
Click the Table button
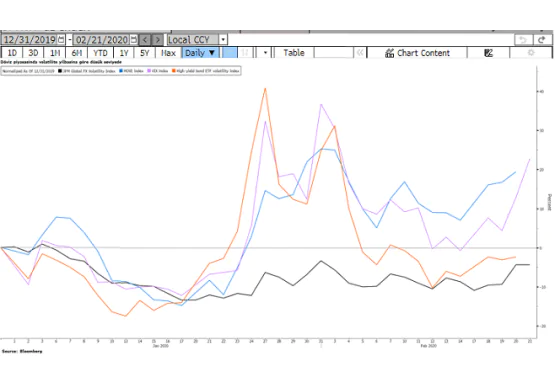pyautogui.click(x=294, y=53)
